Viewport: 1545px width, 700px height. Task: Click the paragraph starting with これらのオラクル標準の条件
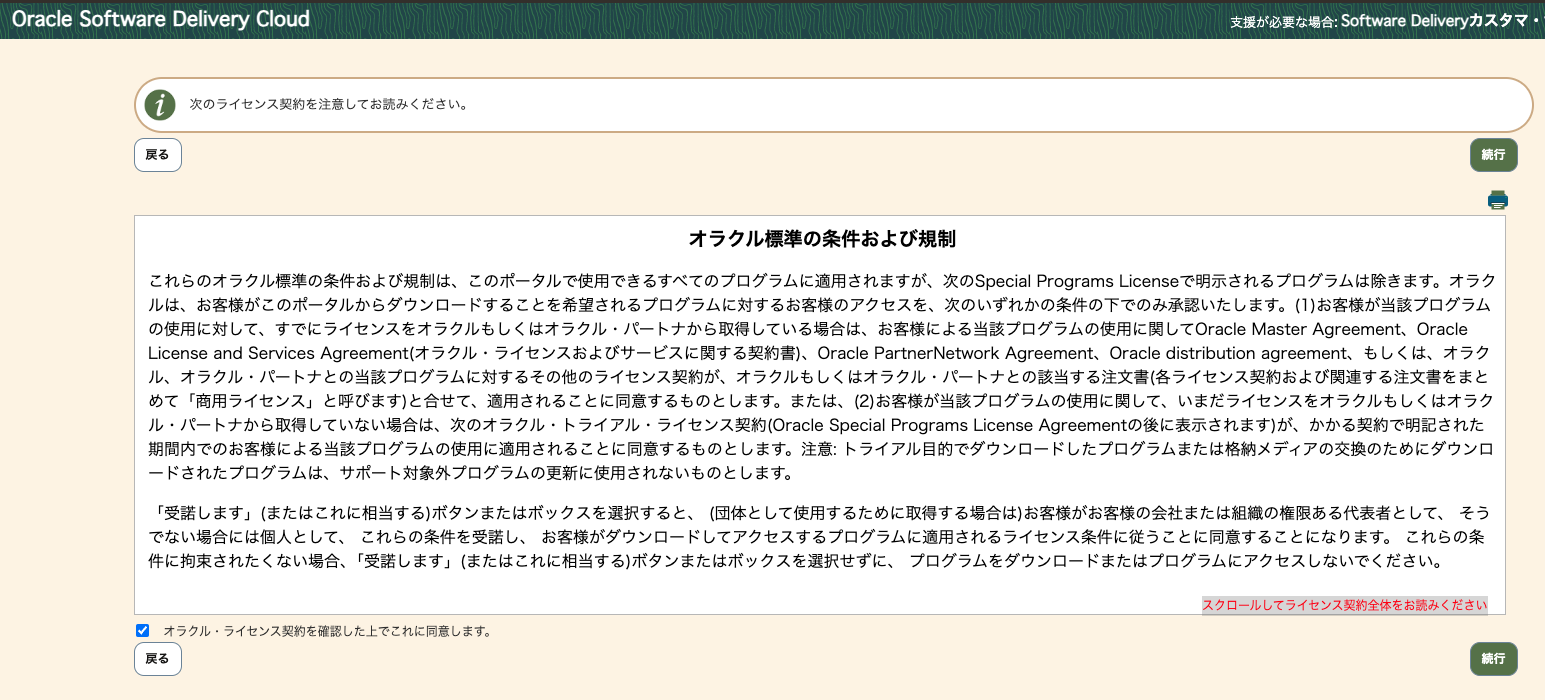tap(821, 377)
